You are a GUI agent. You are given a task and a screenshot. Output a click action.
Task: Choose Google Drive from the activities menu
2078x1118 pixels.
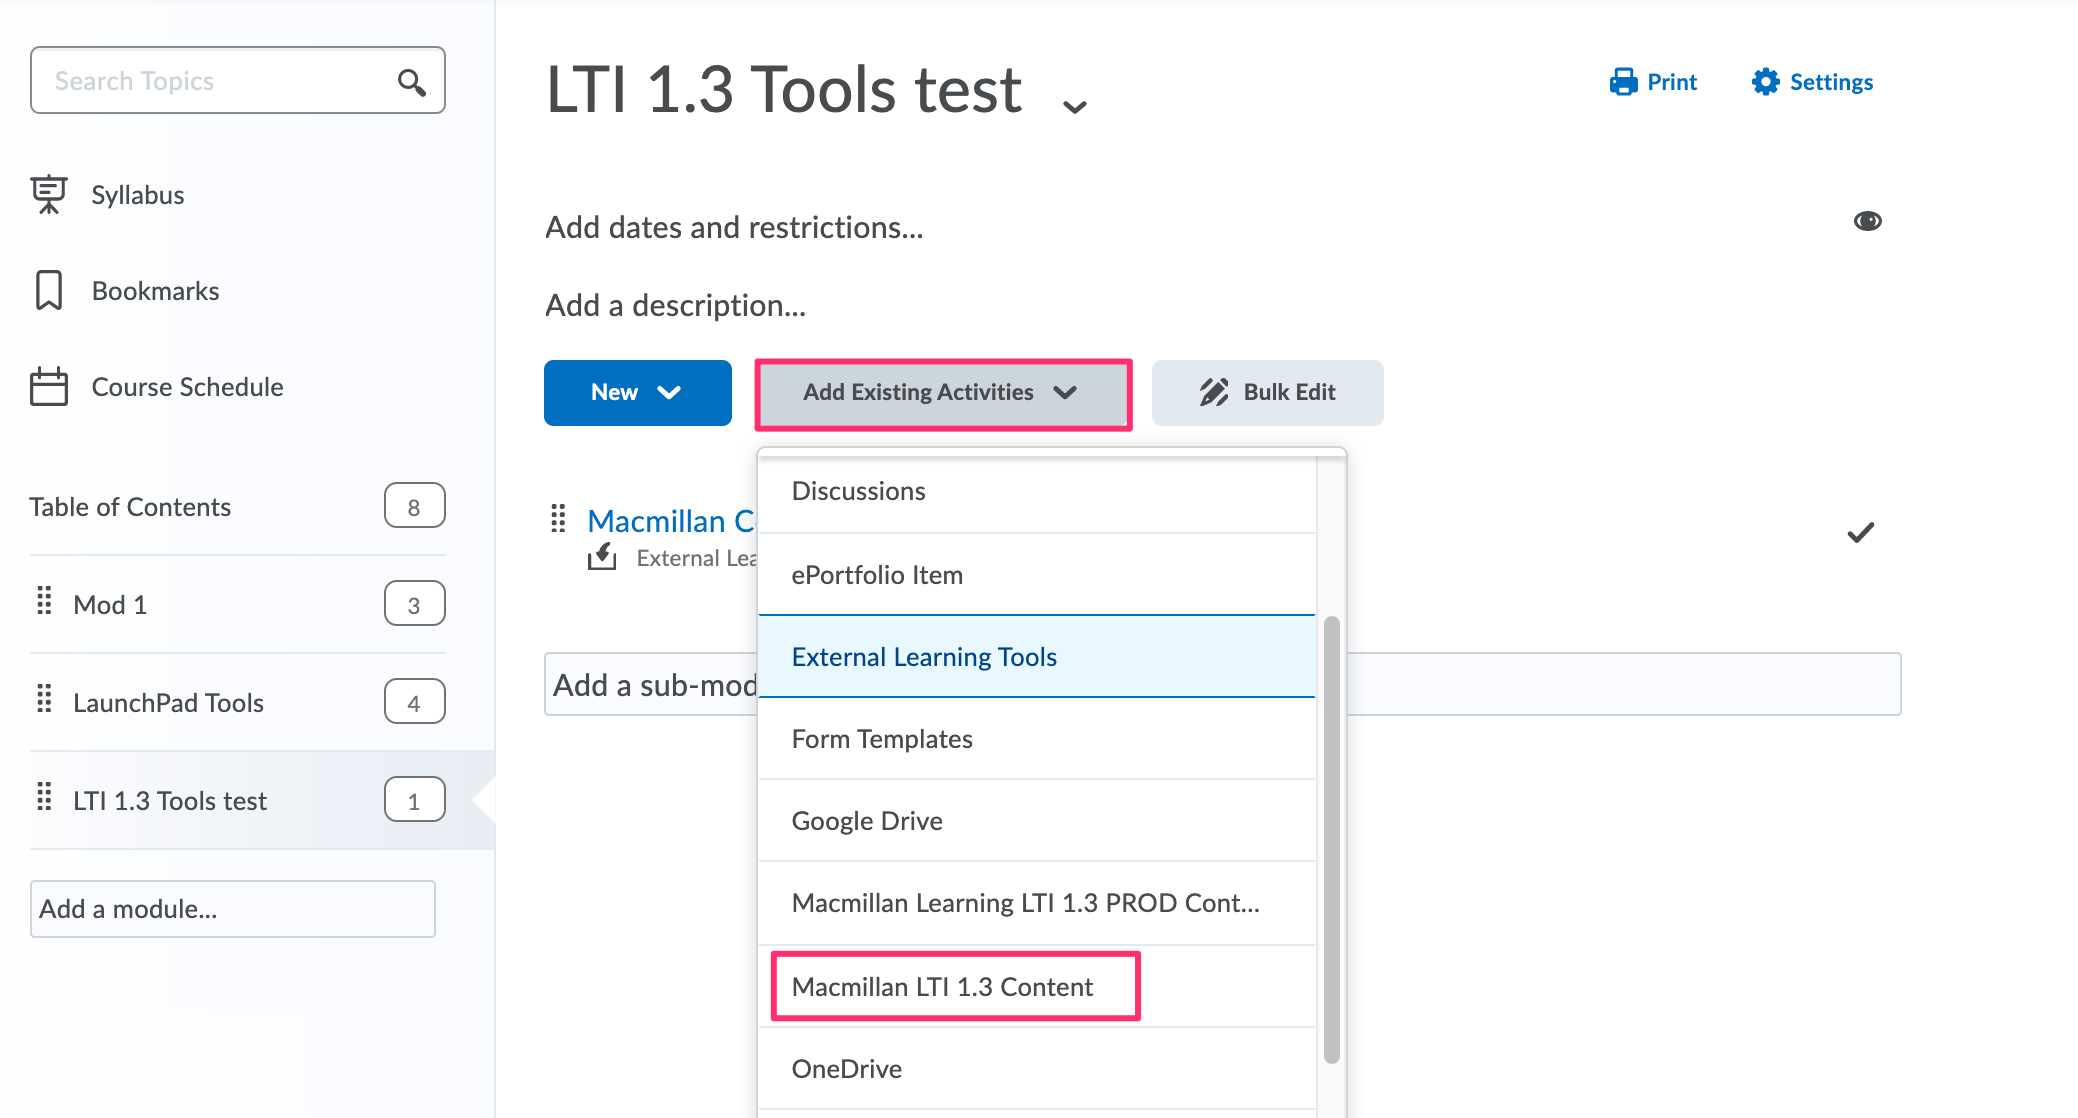click(x=866, y=820)
